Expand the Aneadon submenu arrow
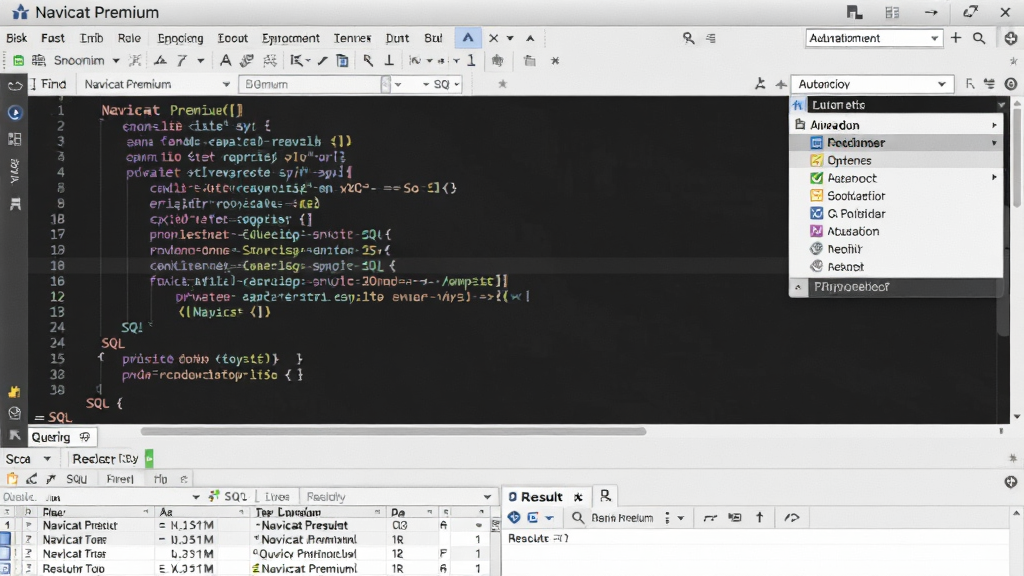This screenshot has height=576, width=1024. pyautogui.click(x=994, y=125)
